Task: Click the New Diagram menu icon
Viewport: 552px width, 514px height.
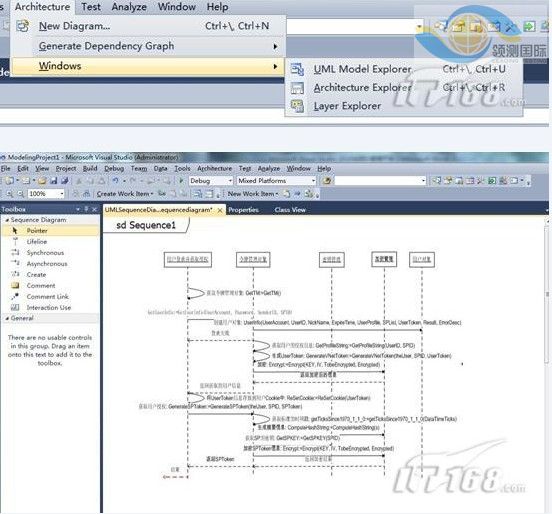Action: [x=23, y=26]
